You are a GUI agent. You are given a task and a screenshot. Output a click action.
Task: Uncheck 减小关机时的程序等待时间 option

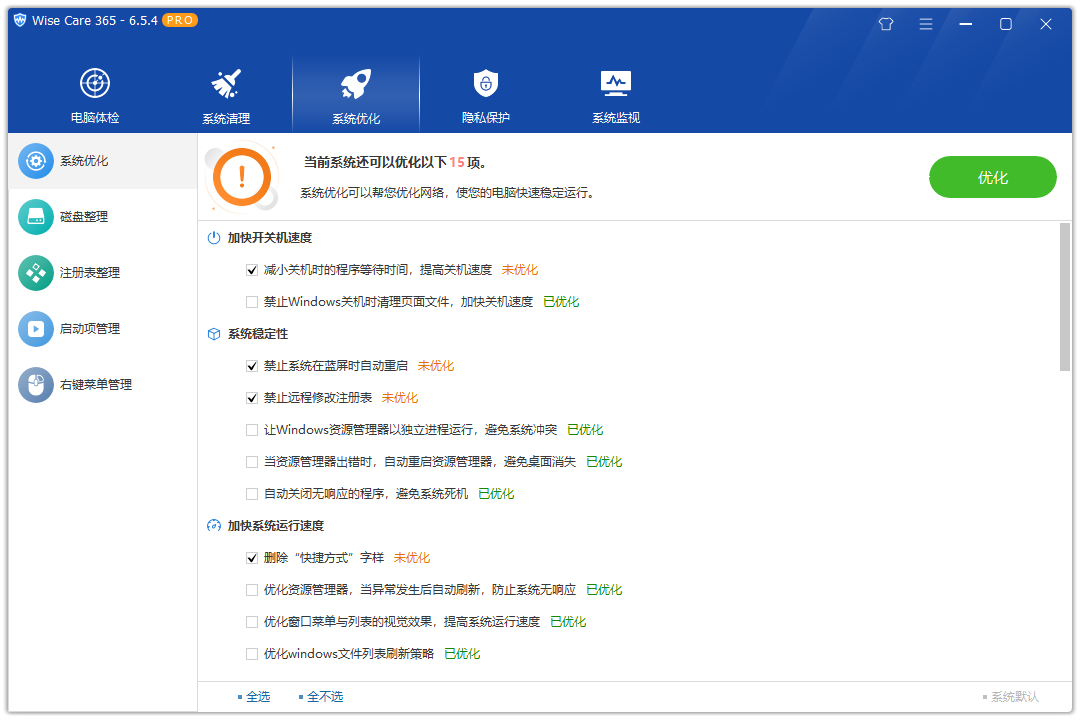(x=252, y=270)
